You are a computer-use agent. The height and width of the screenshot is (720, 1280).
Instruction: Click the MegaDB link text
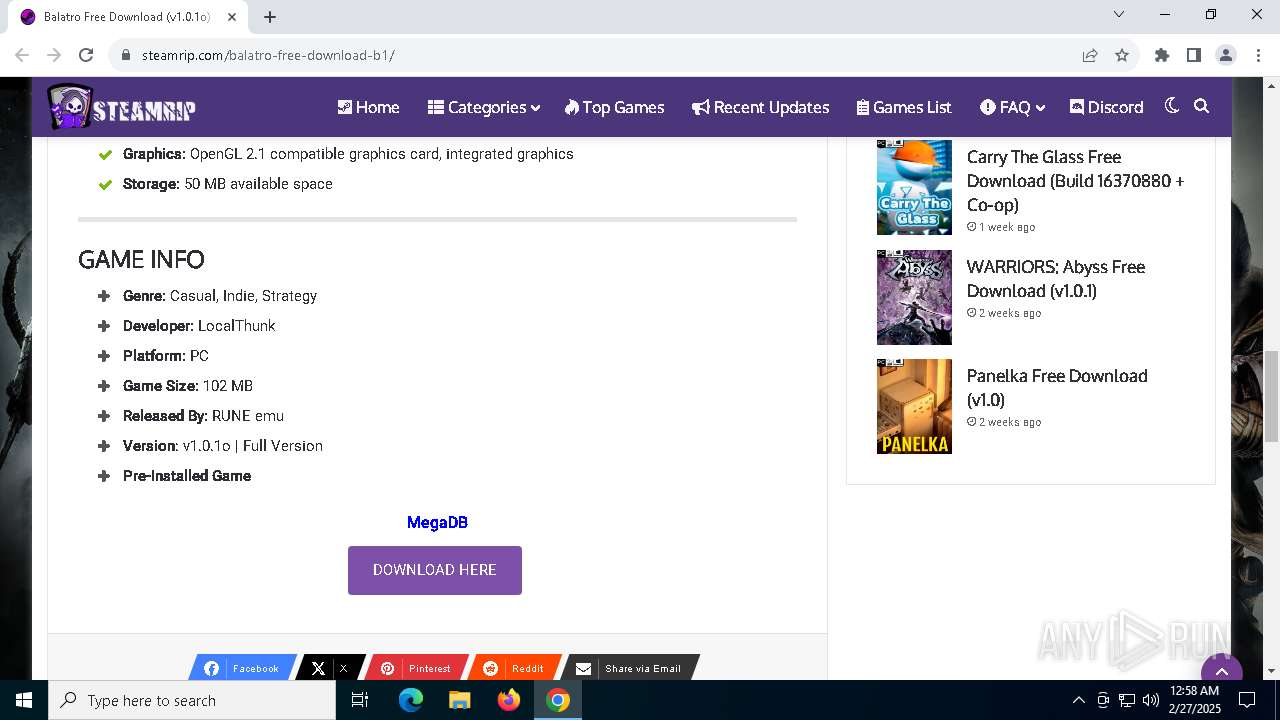coord(437,522)
